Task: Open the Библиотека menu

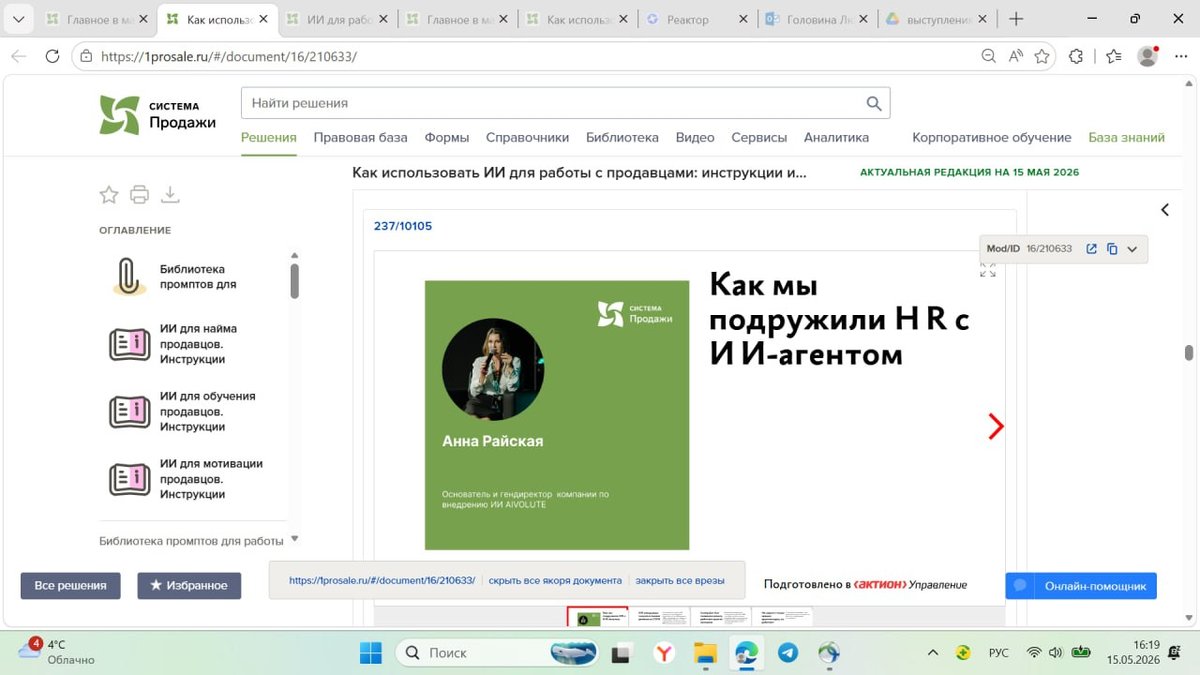Action: [x=622, y=138]
